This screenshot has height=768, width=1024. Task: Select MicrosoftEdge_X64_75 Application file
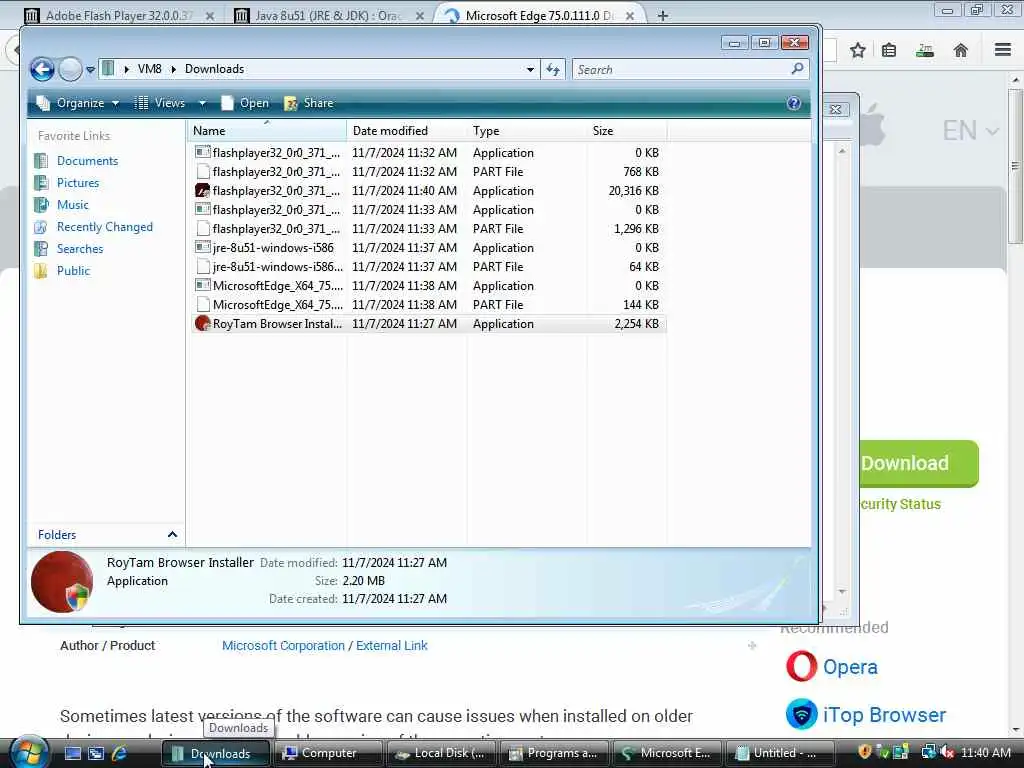tap(428, 285)
